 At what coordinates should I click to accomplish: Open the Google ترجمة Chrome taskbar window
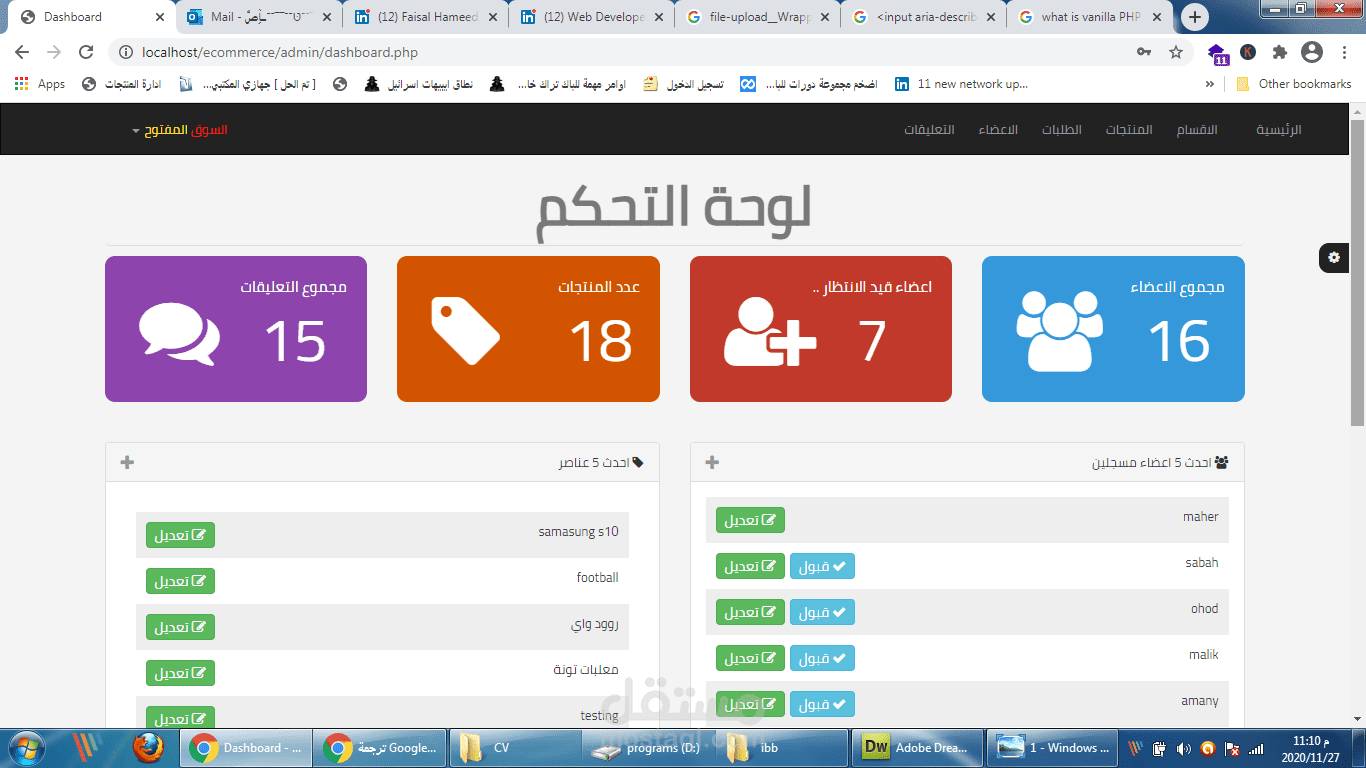pos(381,747)
